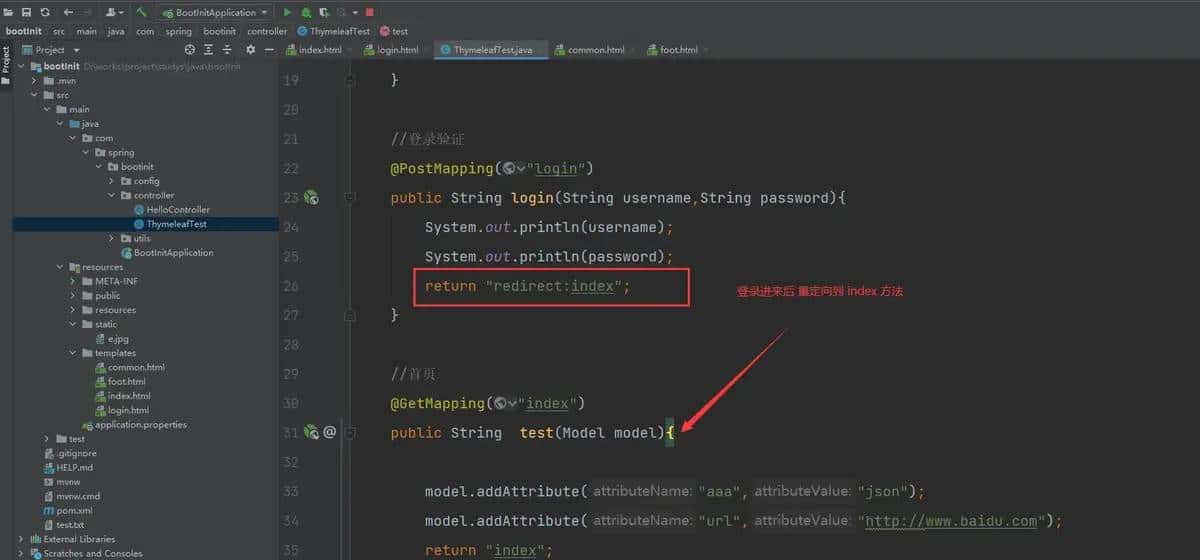This screenshot has height=560, width=1200.
Task: Select .gitignore in project tree
Action: click(x=70, y=453)
